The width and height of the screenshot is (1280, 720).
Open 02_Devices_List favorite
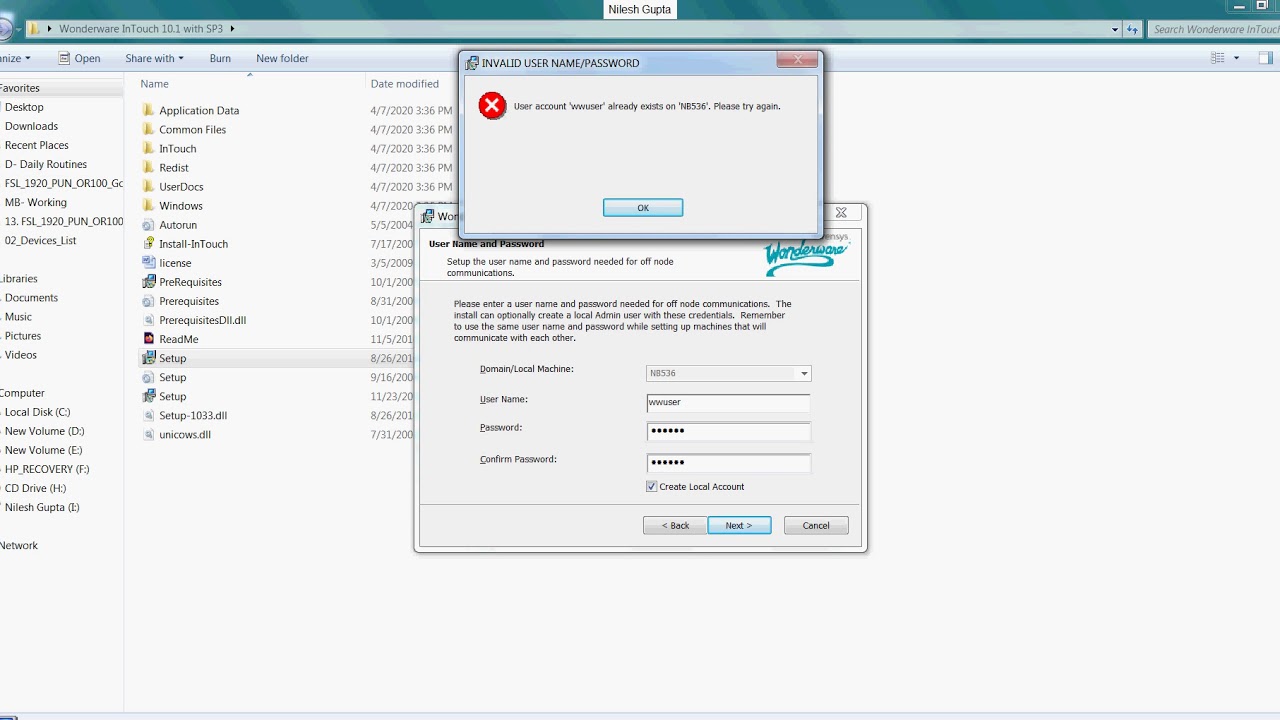pyautogui.click(x=40, y=240)
